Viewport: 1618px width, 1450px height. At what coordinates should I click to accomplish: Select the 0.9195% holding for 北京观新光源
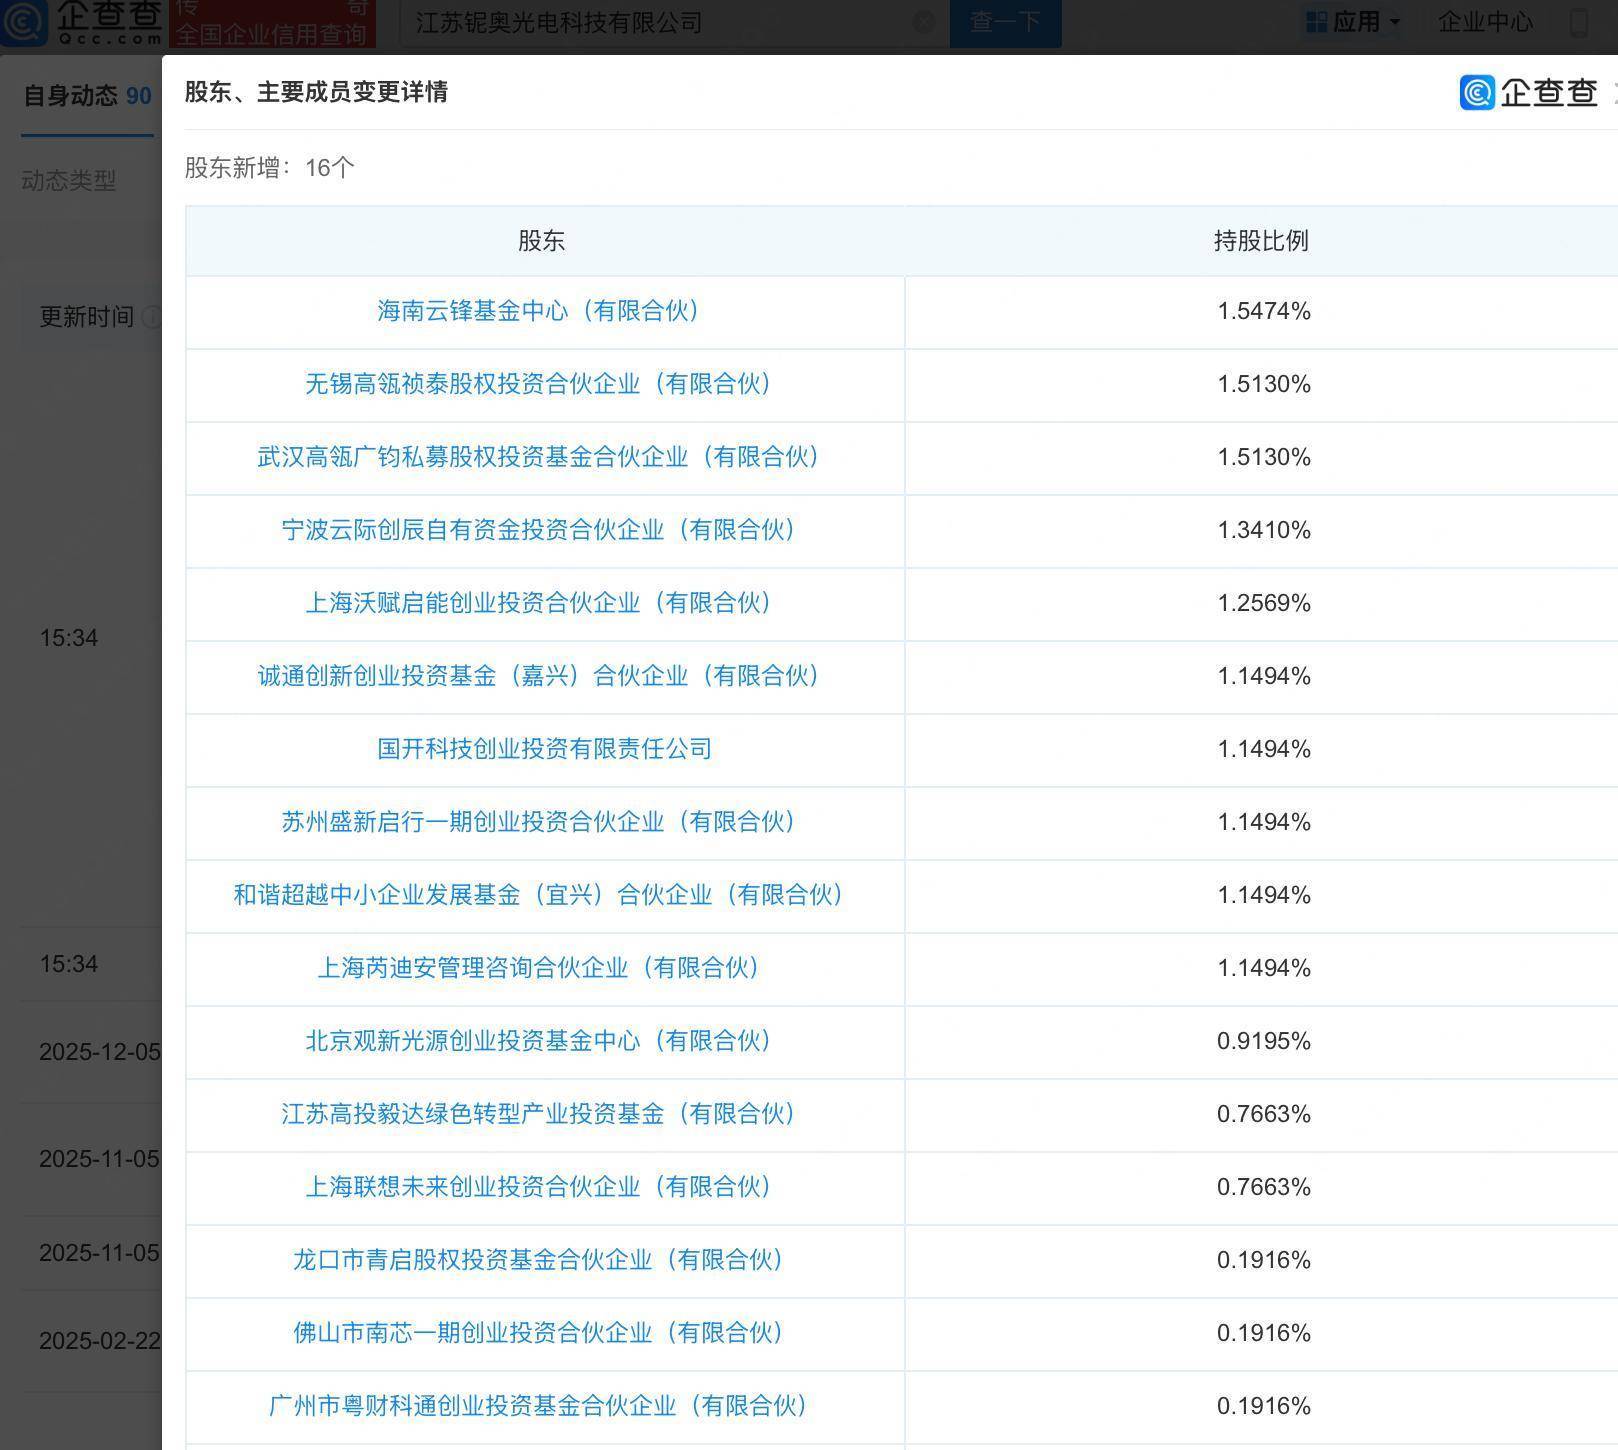(1264, 1041)
